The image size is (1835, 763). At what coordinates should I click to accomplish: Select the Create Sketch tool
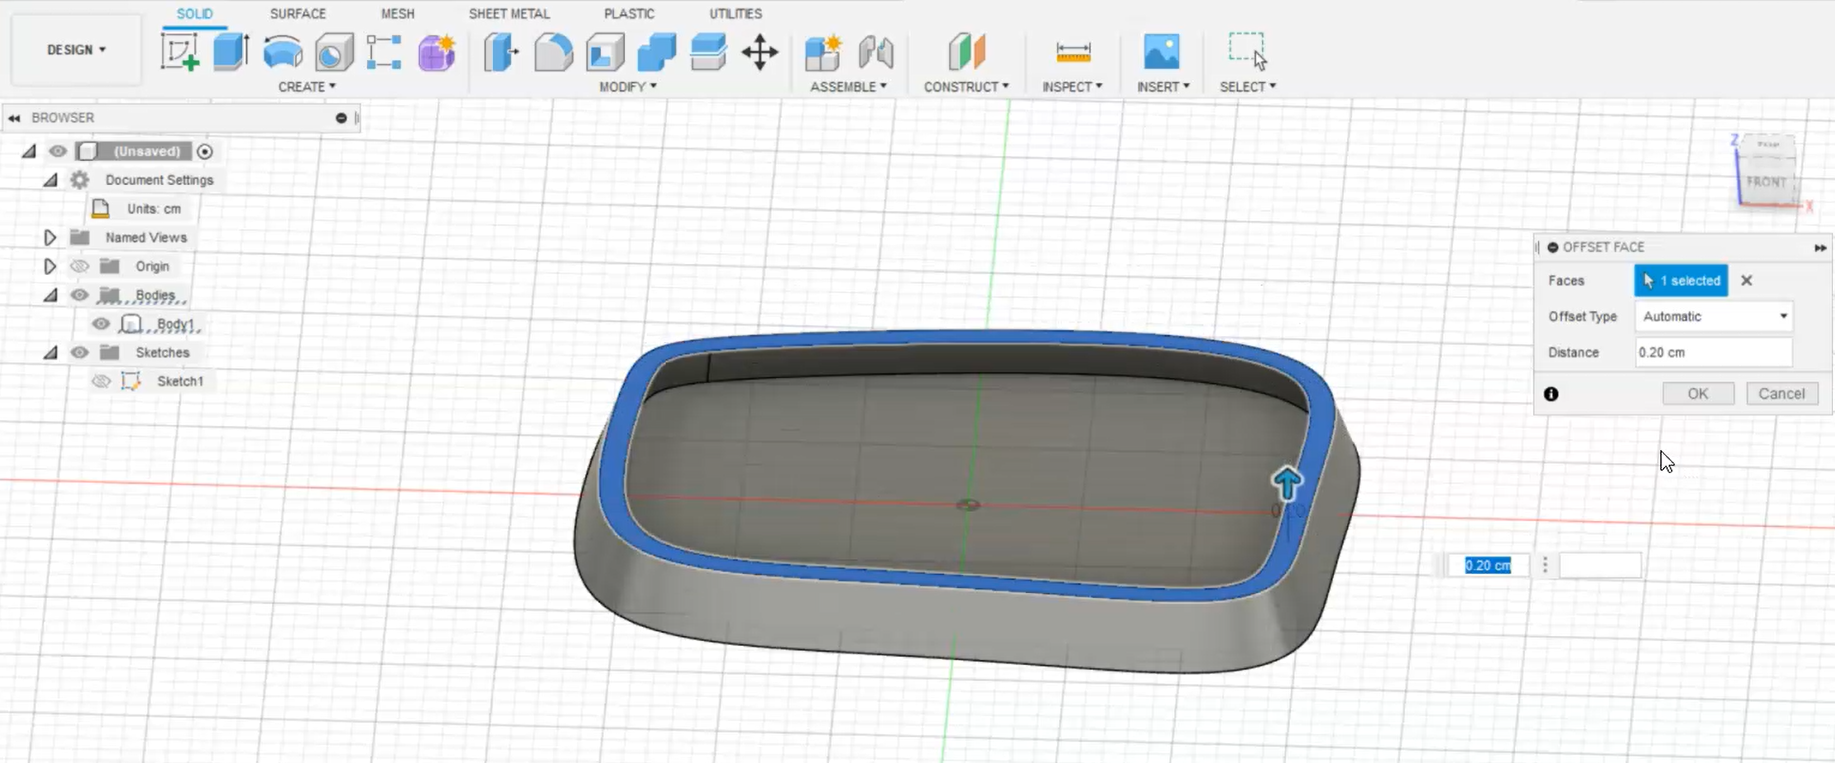[x=180, y=51]
